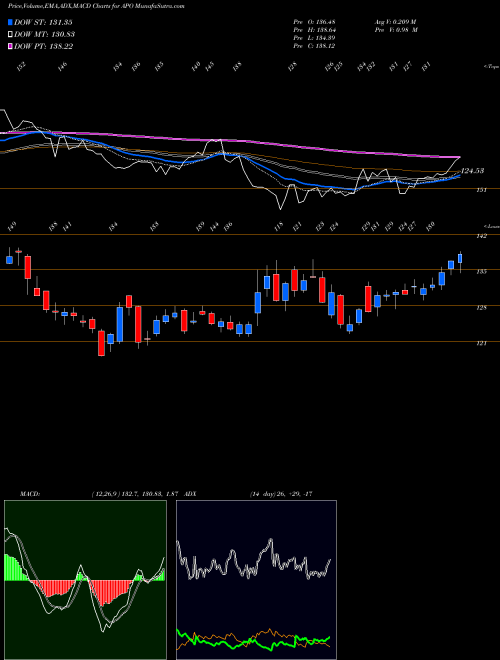Screen dimensions: 500x660
Task: Click the 'Pre H: 138.64' value
Action: [314, 30]
